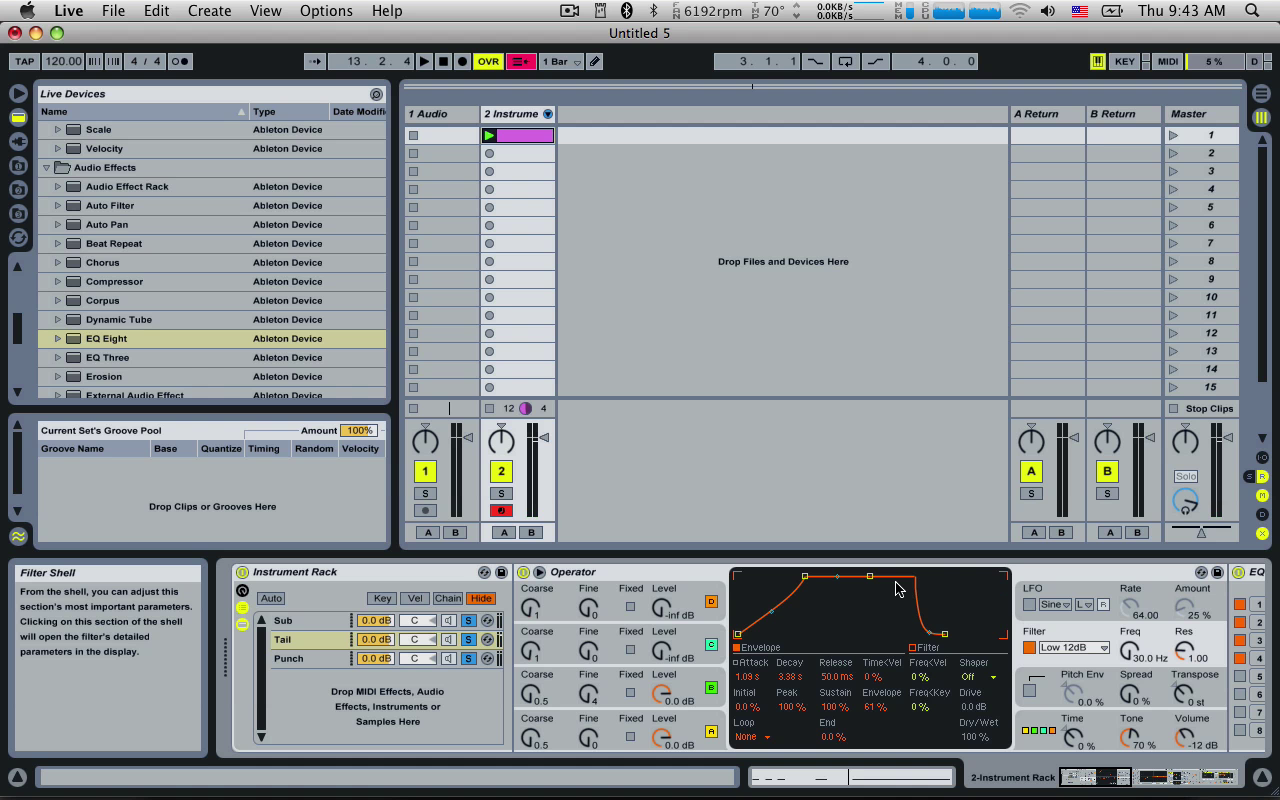Collapse the Audio Effects folder
Image resolution: width=1280 pixels, height=800 pixels.
point(46,167)
